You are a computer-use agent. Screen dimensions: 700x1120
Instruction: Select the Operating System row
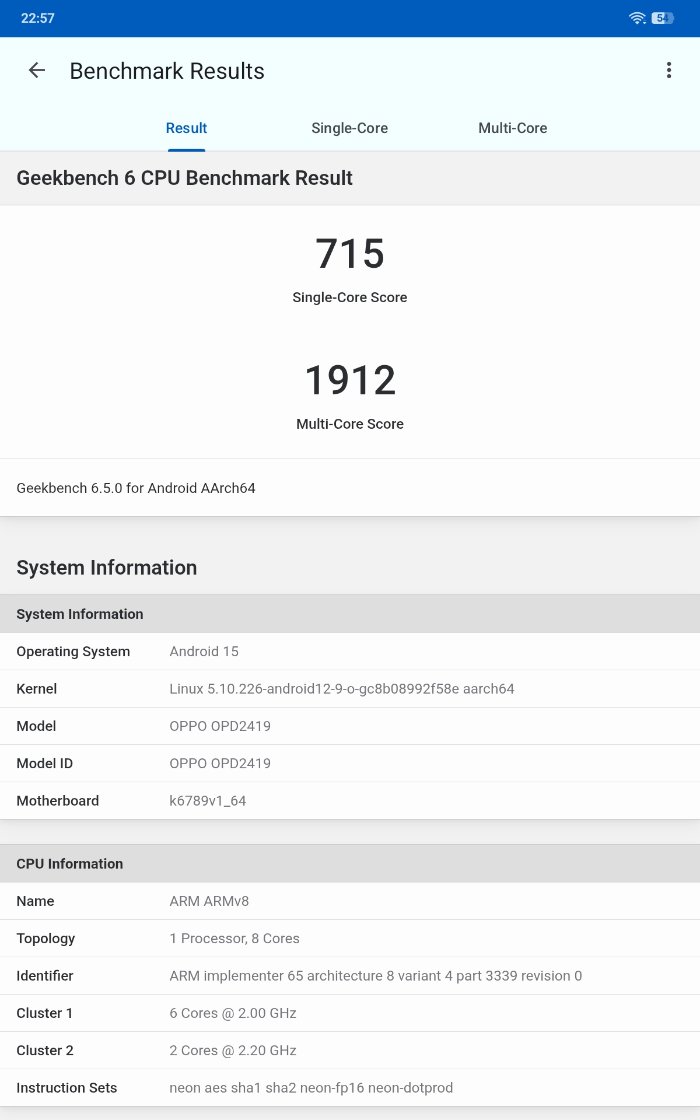[350, 651]
